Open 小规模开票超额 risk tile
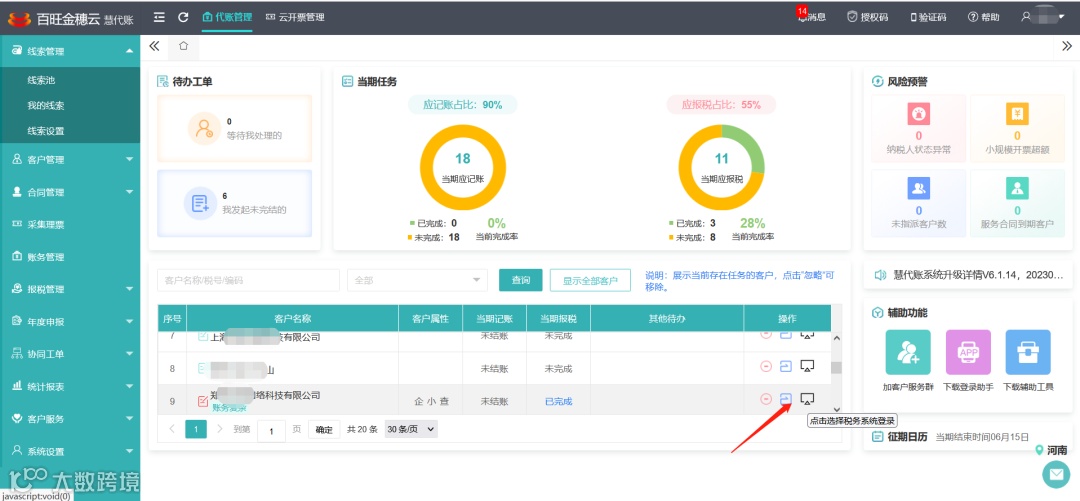Image resolution: width=1080 pixels, height=501 pixels. coord(1017,129)
